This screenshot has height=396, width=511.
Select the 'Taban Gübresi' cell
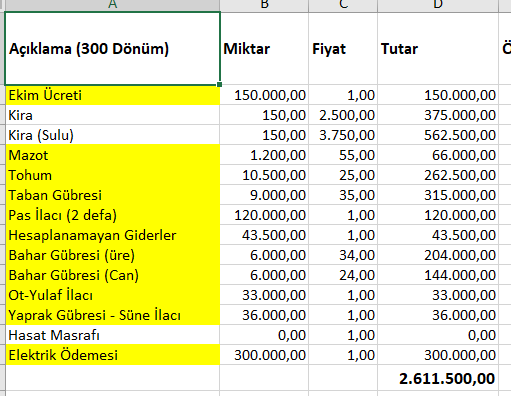[113, 195]
